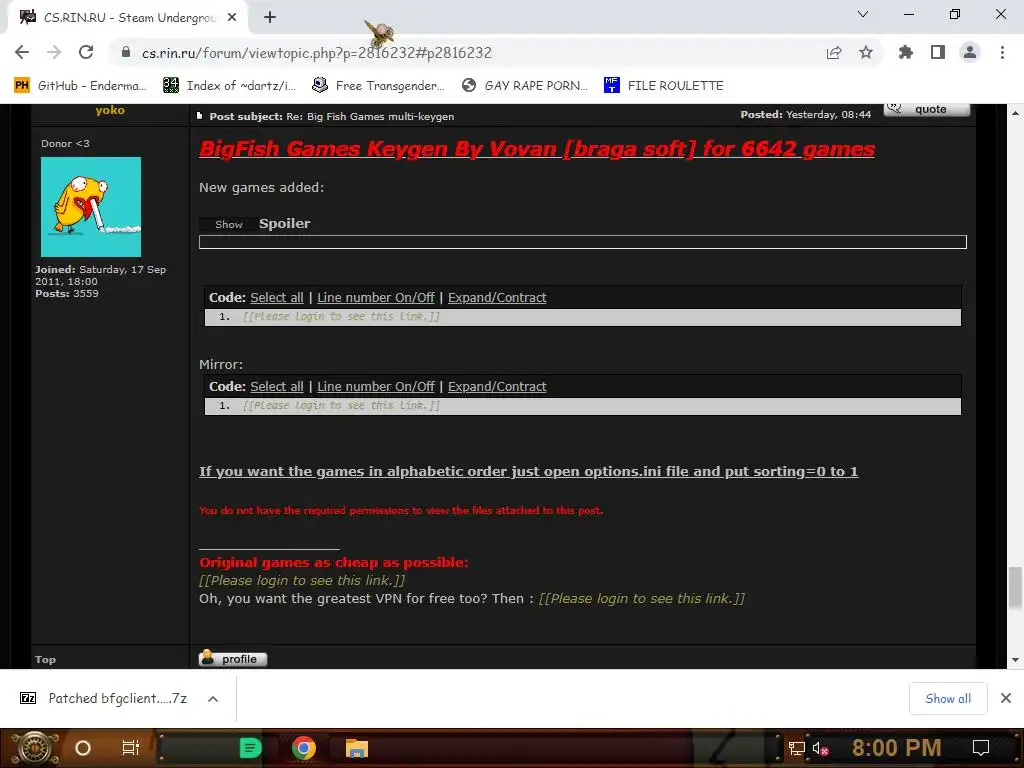Show the hidden Spoiler content
The width and height of the screenshot is (1024, 768).
(x=229, y=224)
